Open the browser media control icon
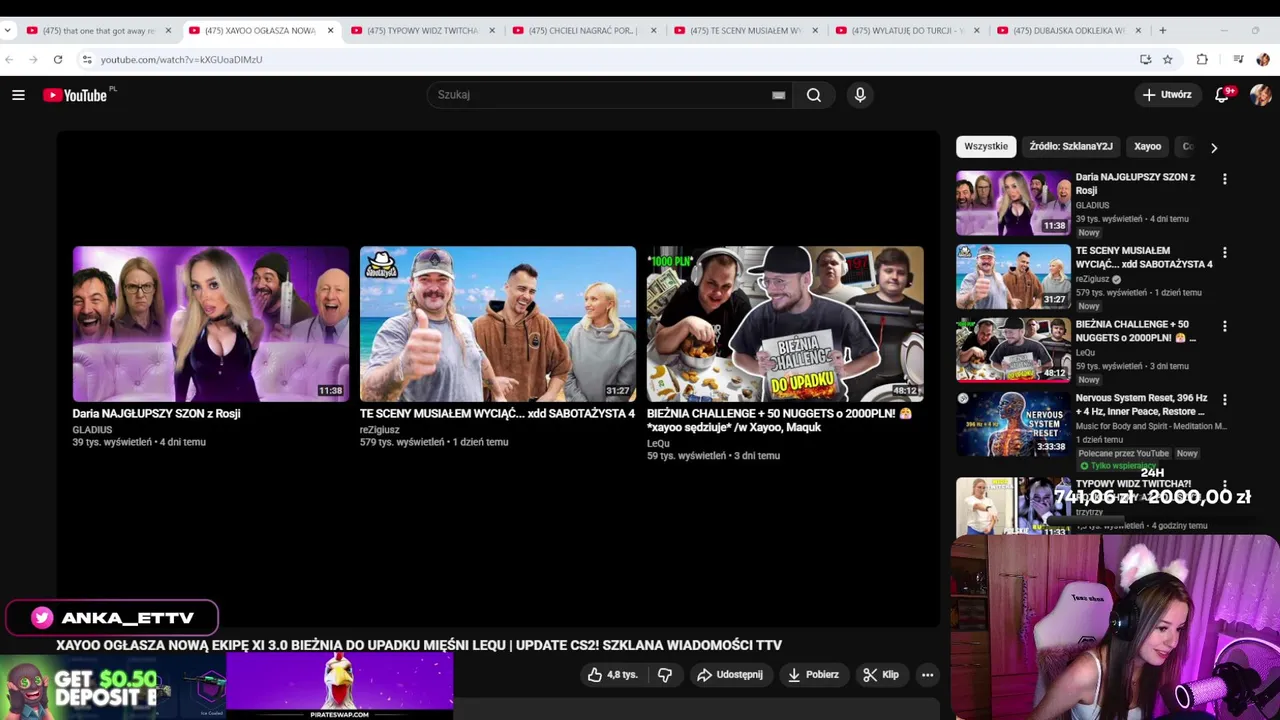The width and height of the screenshot is (1280, 720). point(1239,59)
